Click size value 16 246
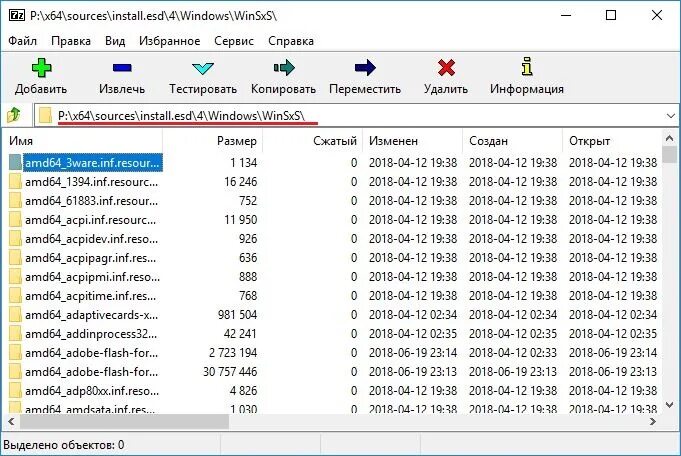Viewport: 681px width, 456px height. pyautogui.click(x=241, y=182)
